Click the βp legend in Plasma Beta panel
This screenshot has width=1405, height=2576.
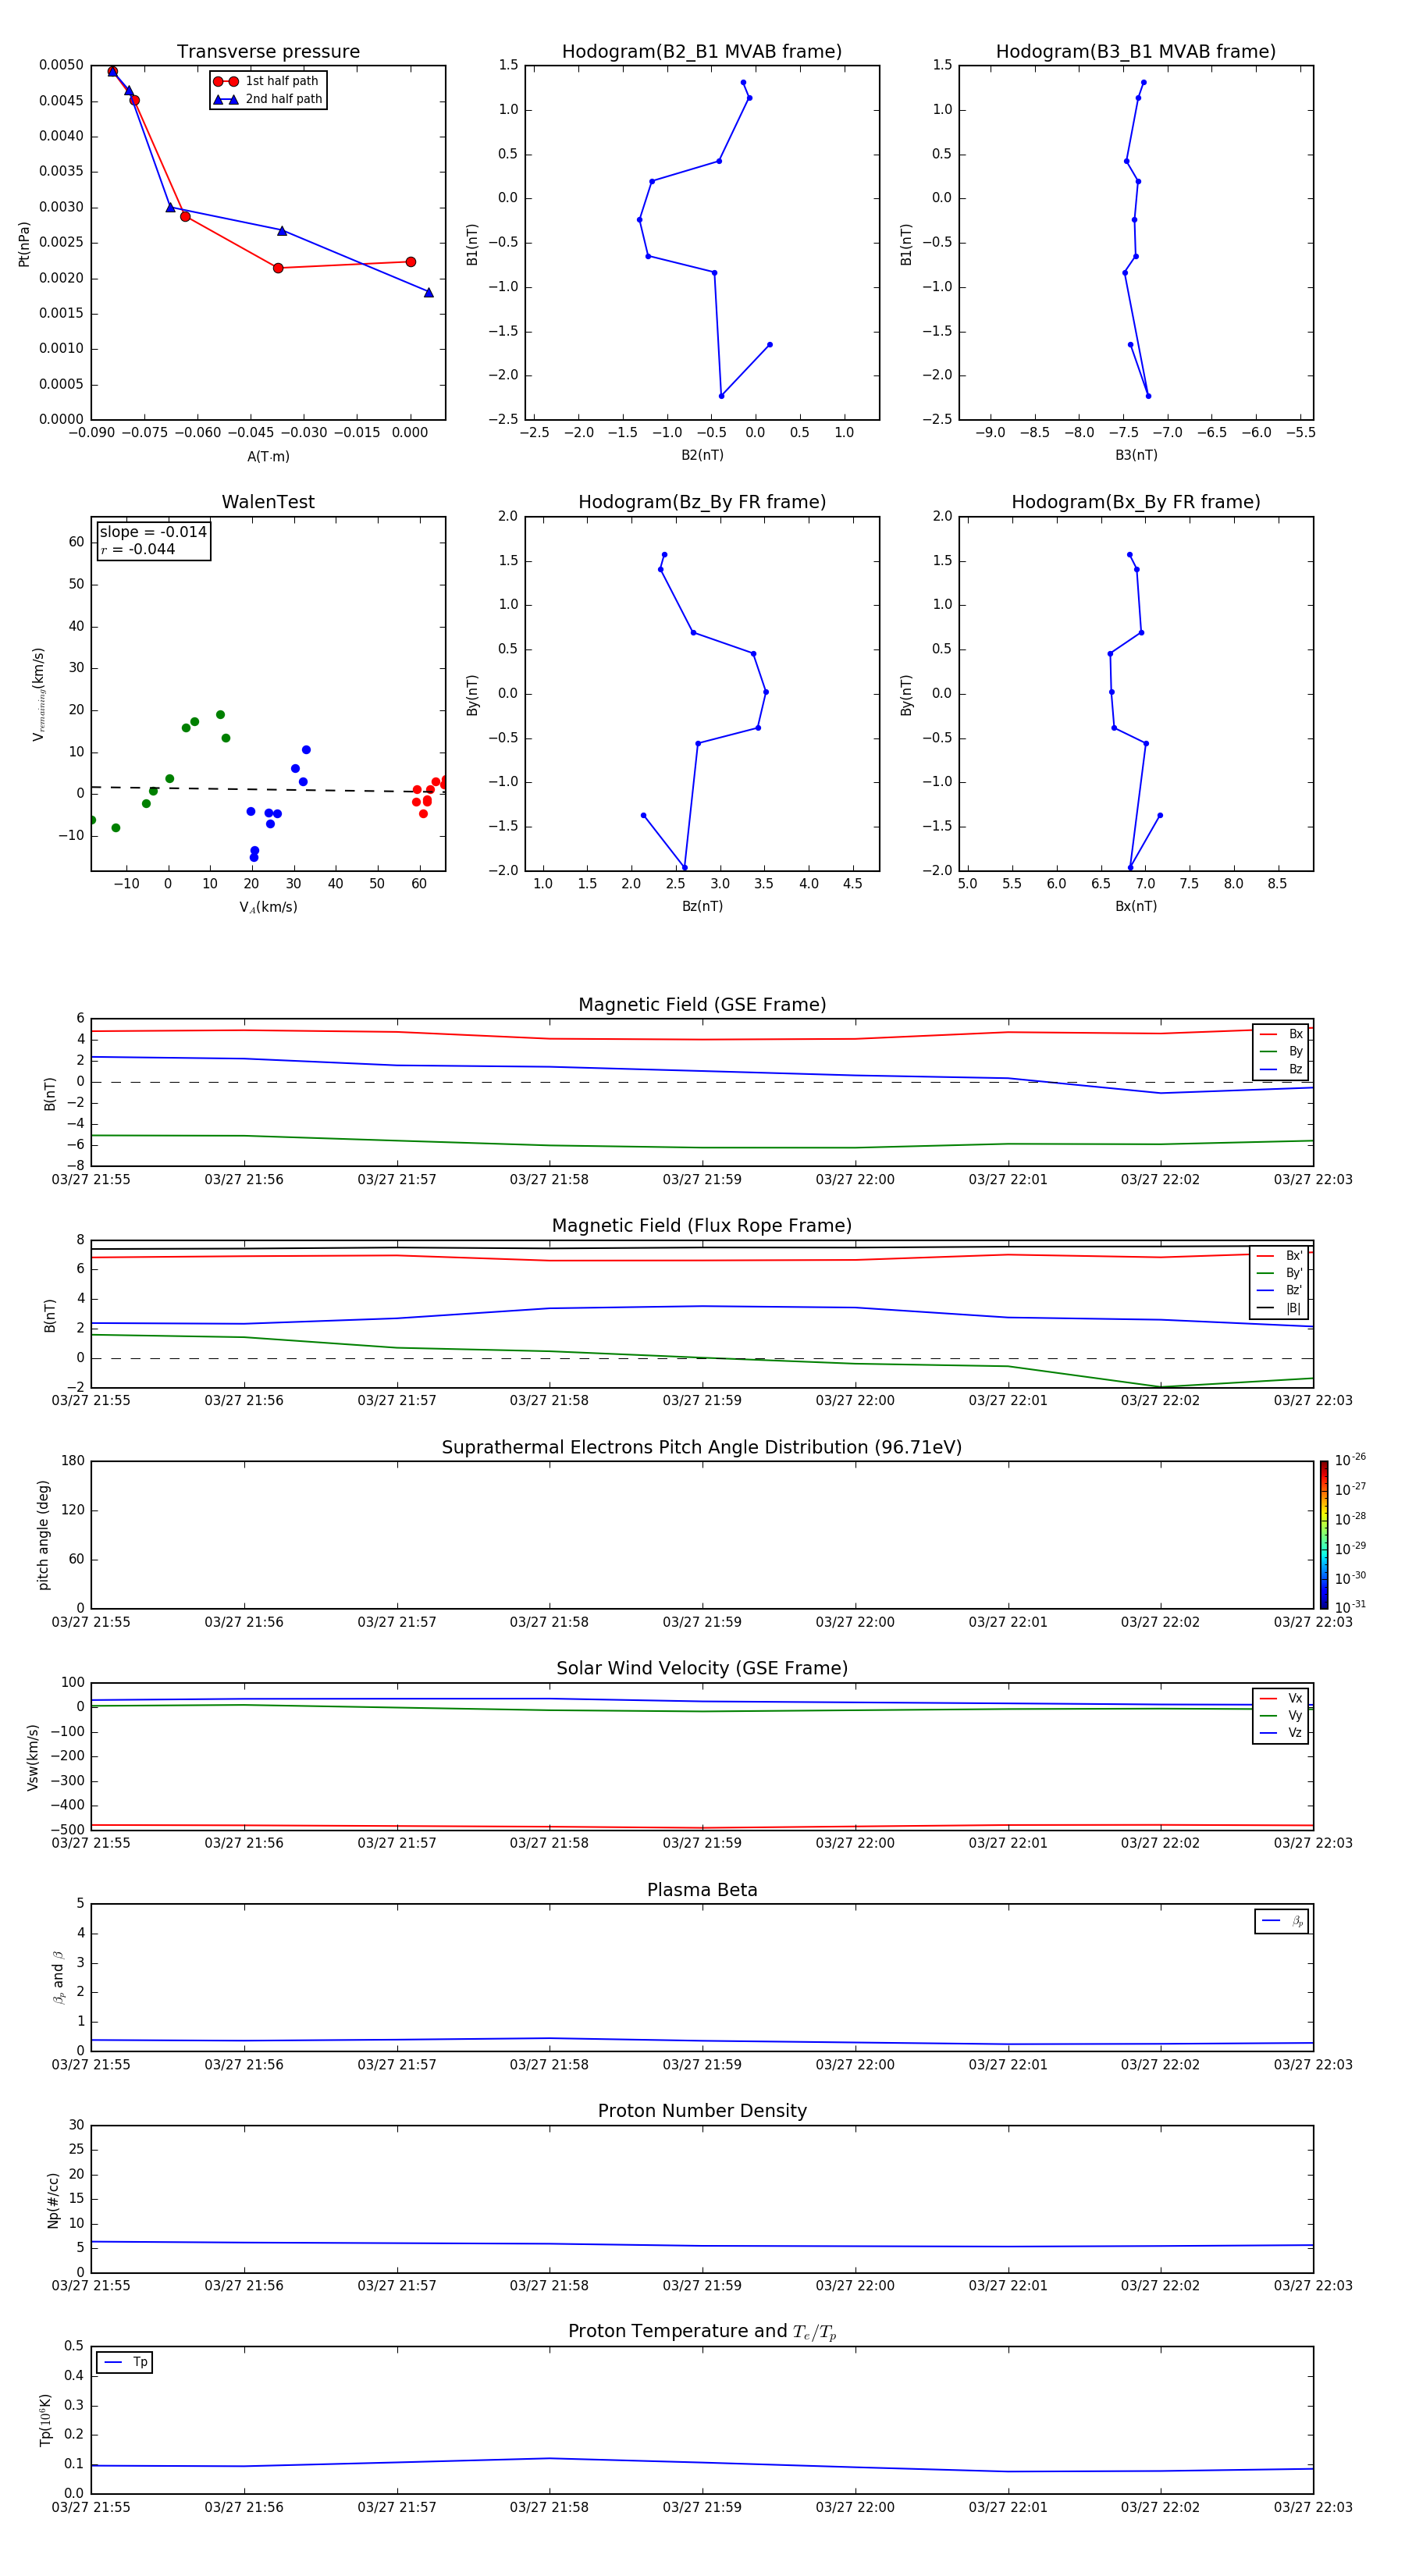click(1281, 1921)
